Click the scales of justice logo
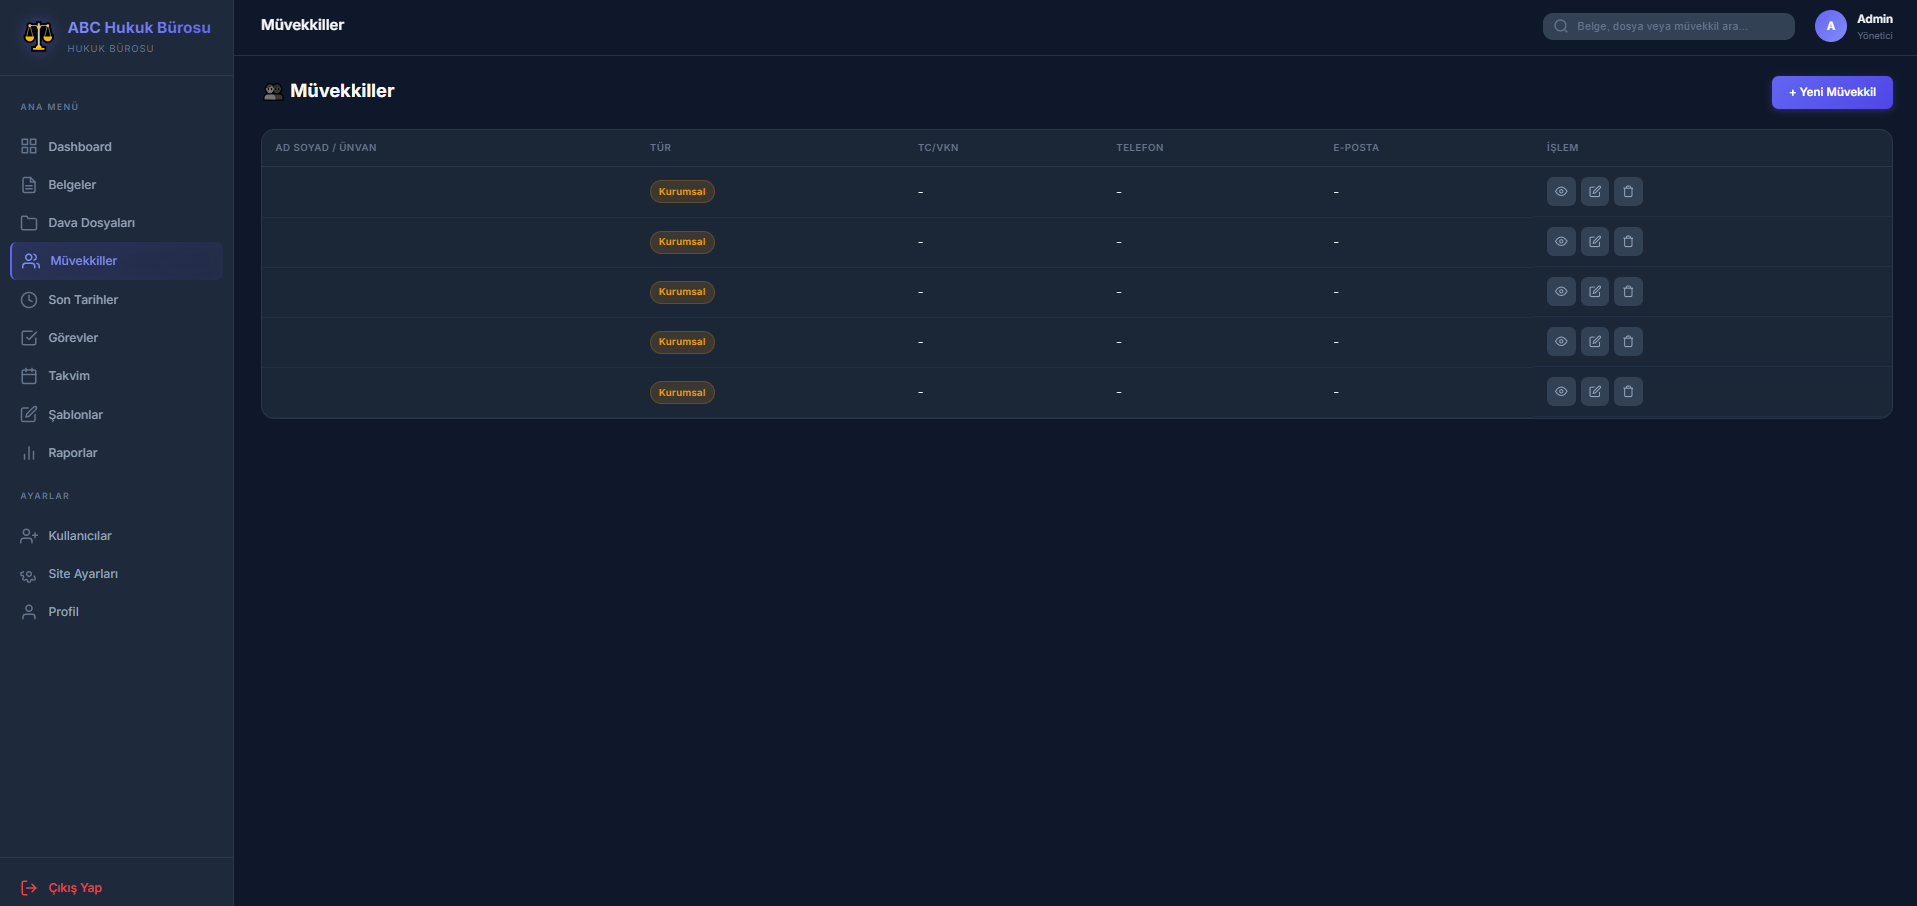This screenshot has width=1917, height=906. pos(38,36)
